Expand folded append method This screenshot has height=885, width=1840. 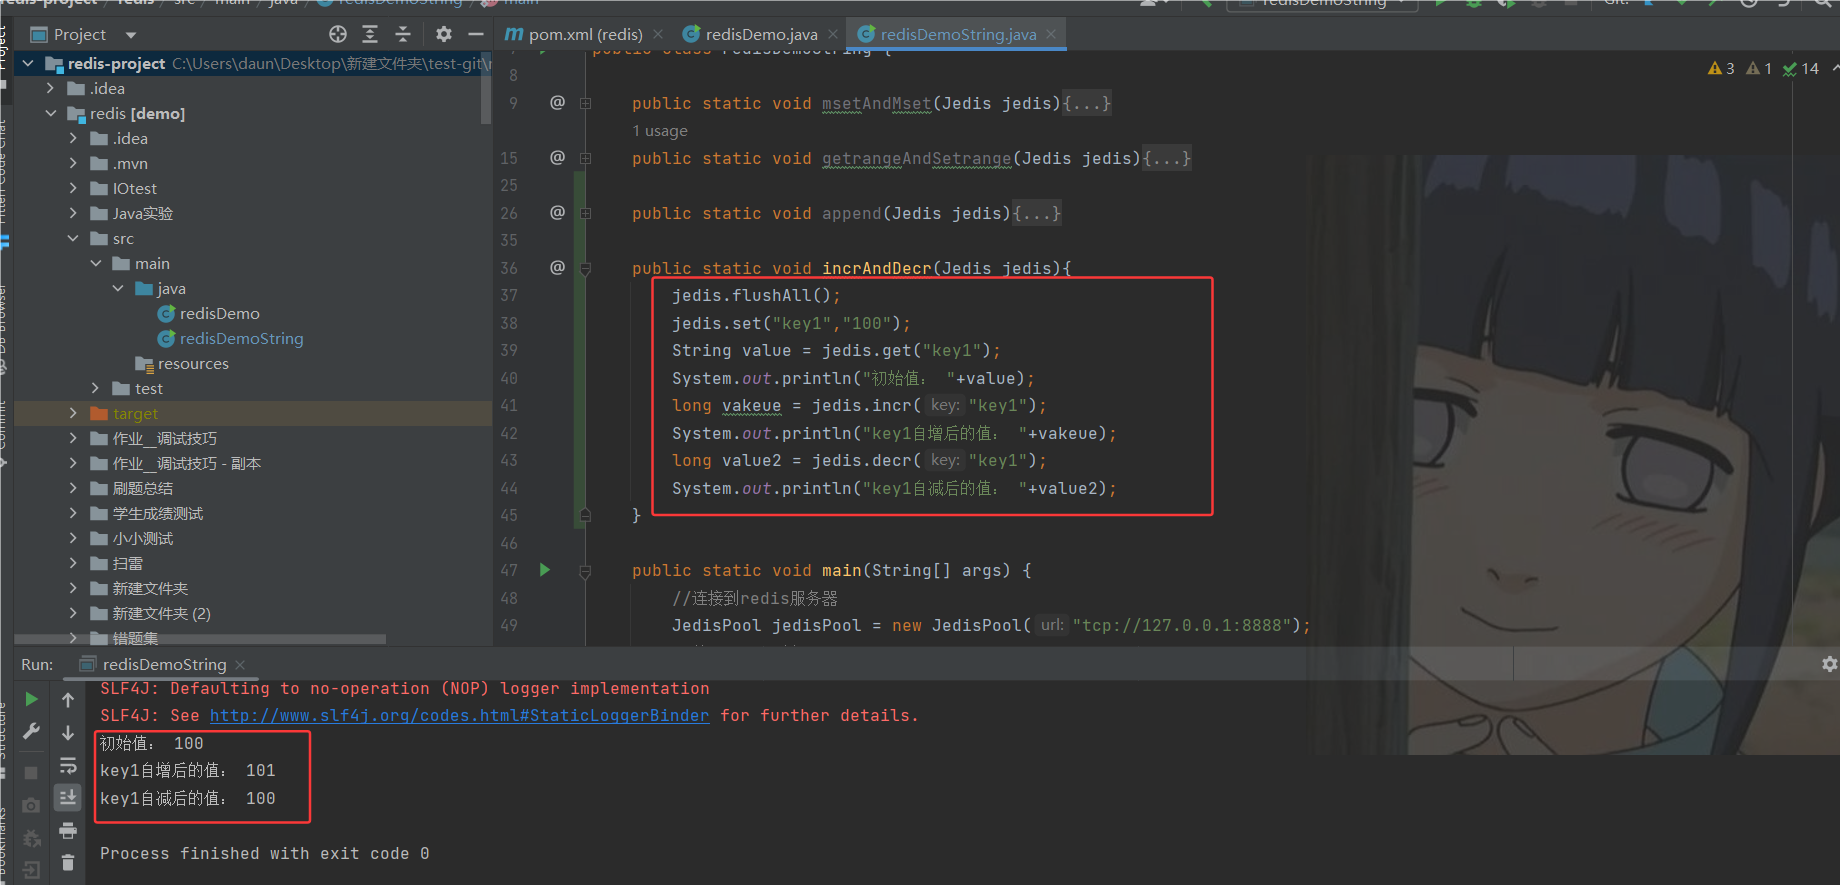tap(586, 213)
